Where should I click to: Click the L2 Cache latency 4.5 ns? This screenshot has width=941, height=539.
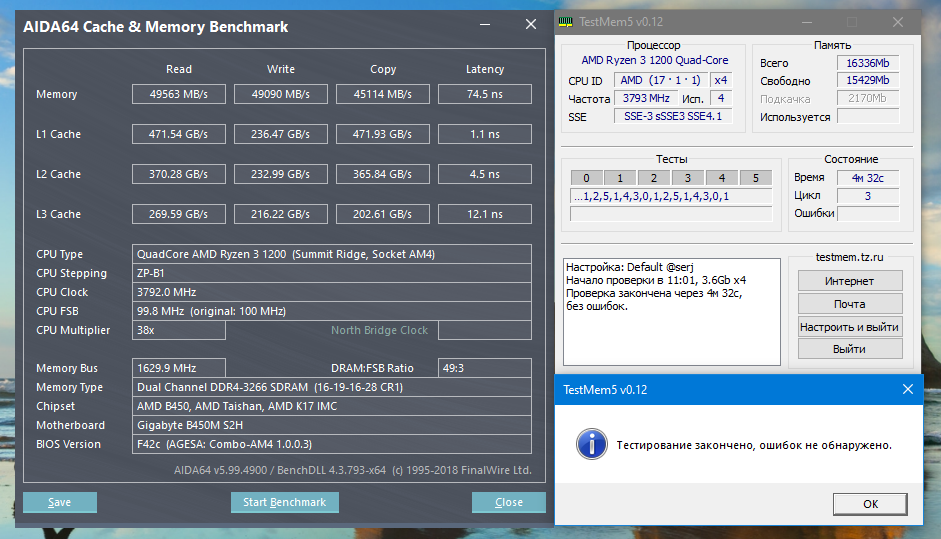485,174
